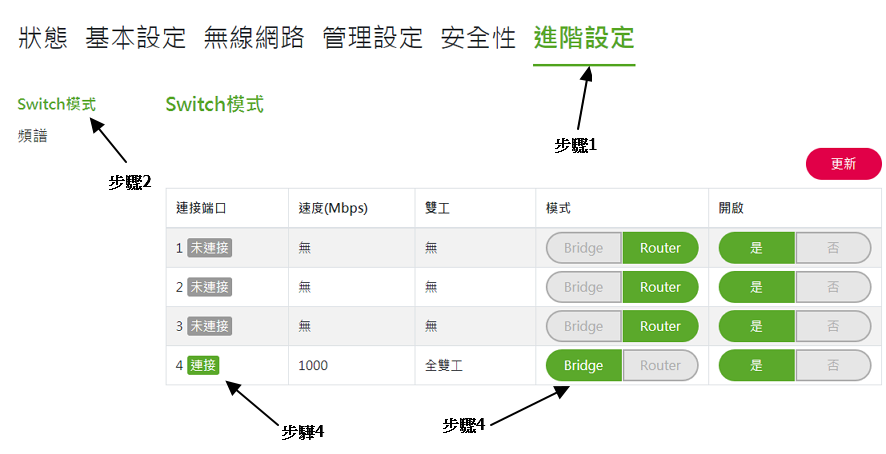Go to 管理設定 tab

pos(373,39)
